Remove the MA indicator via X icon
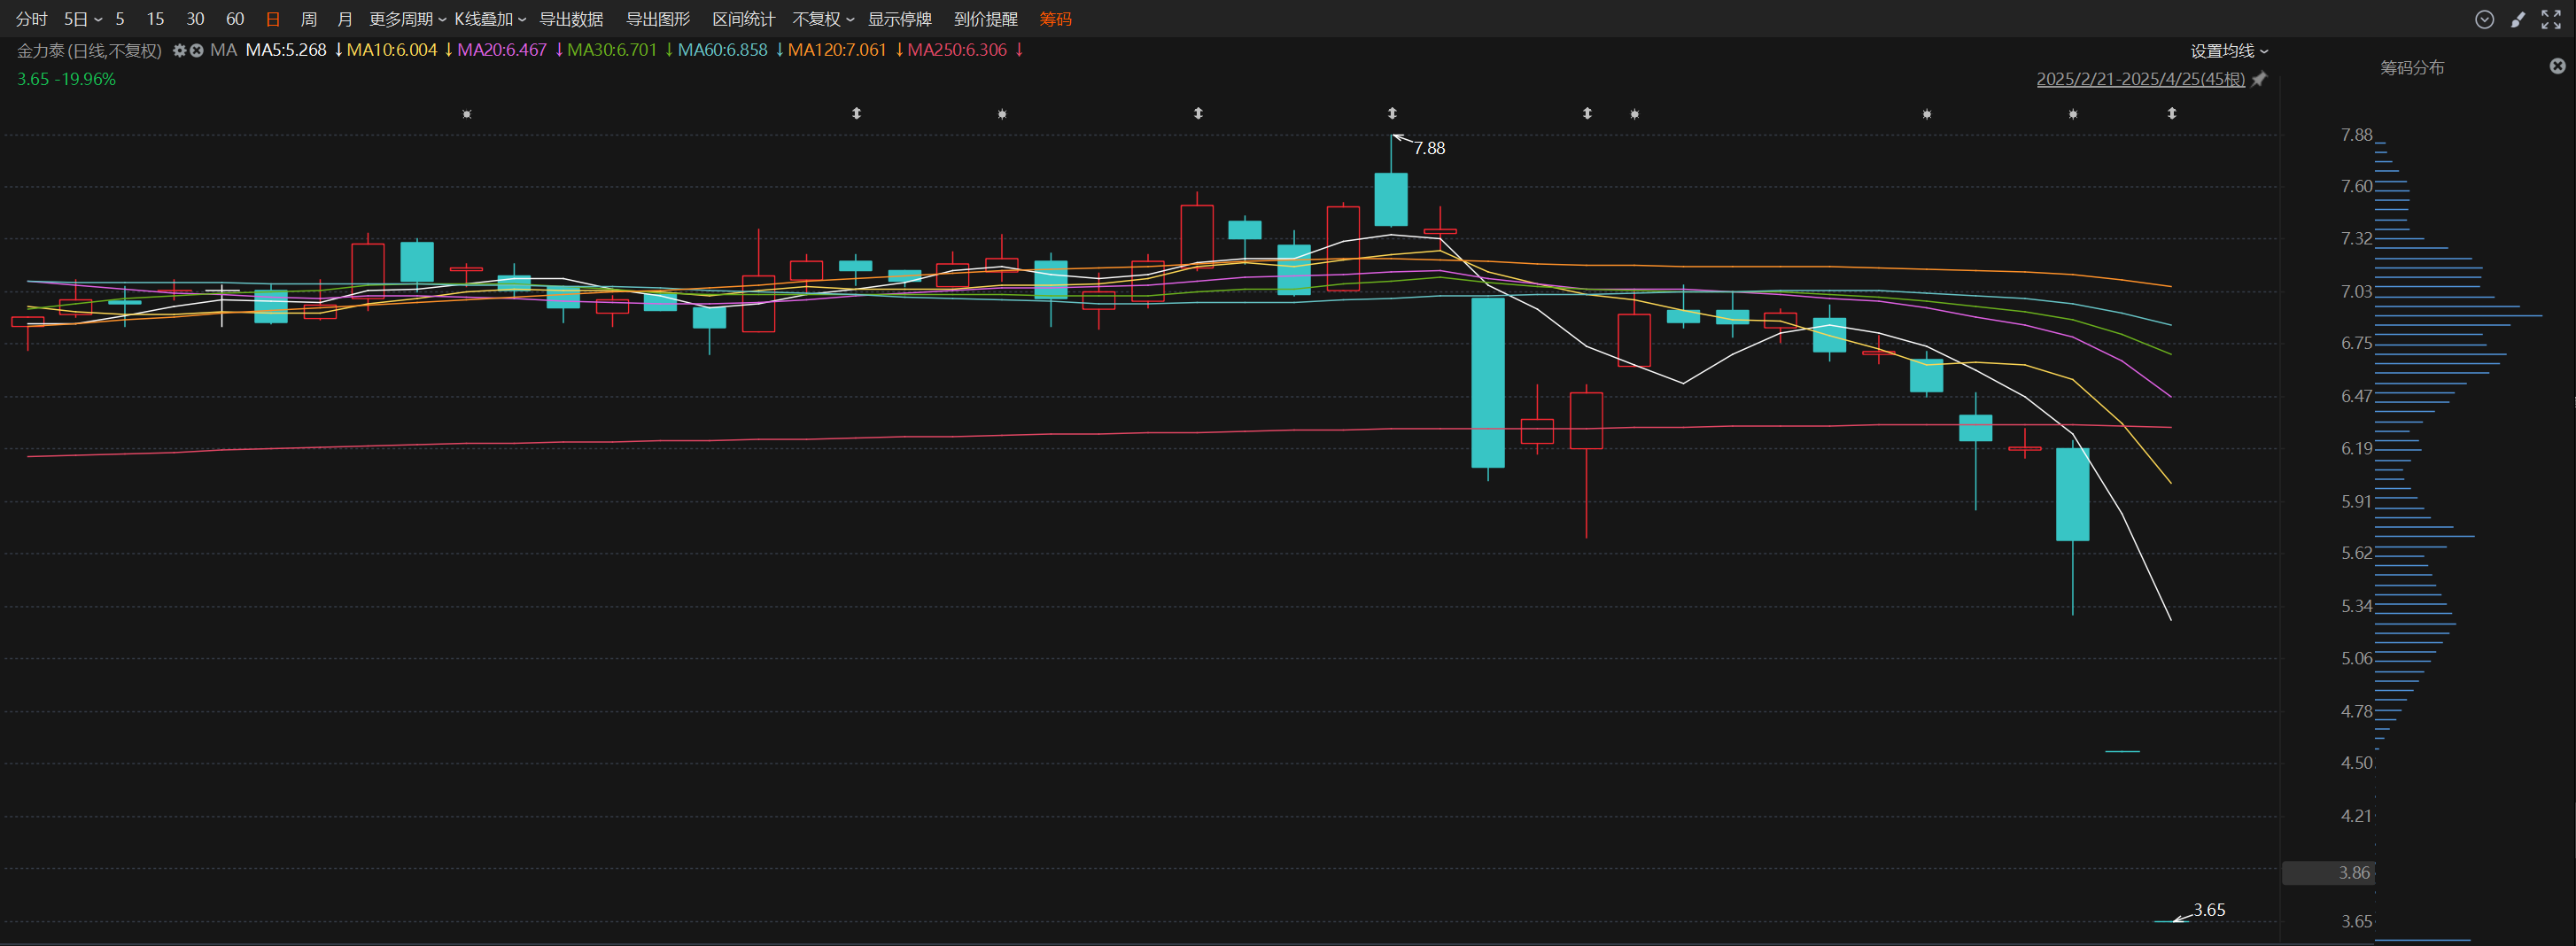The width and height of the screenshot is (2576, 946). pos(197,50)
